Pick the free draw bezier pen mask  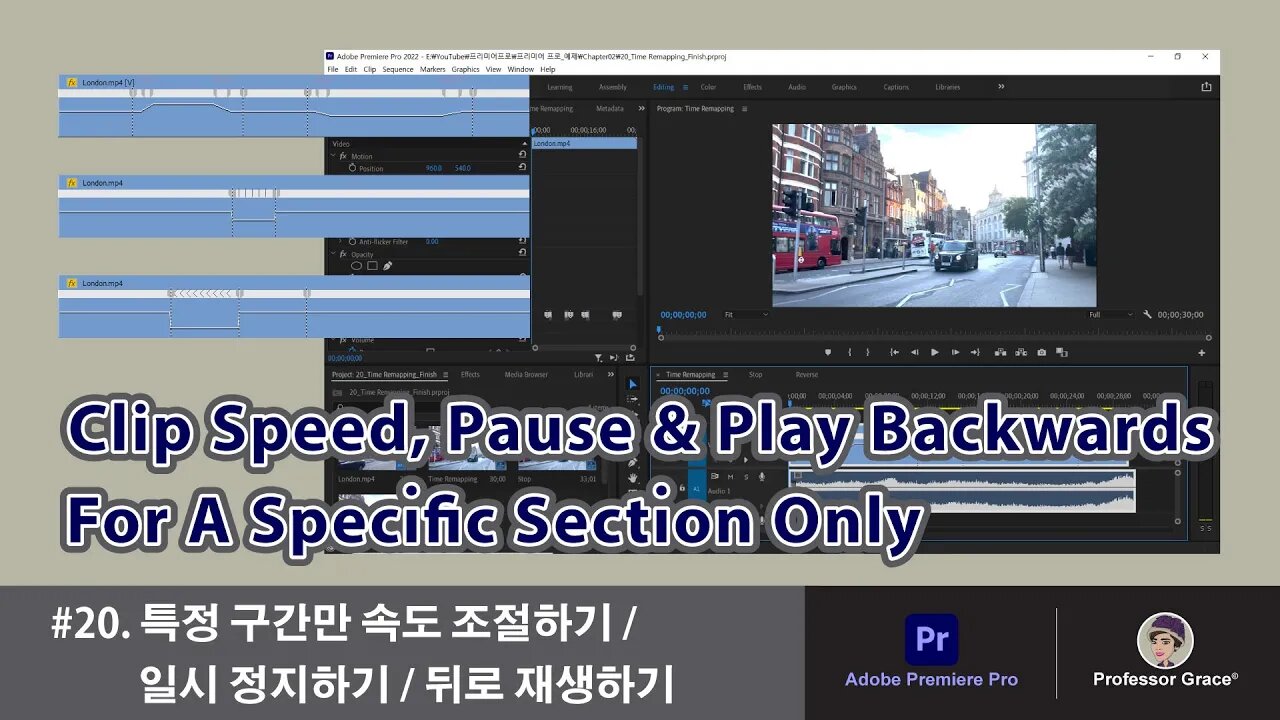pyautogui.click(x=387, y=266)
